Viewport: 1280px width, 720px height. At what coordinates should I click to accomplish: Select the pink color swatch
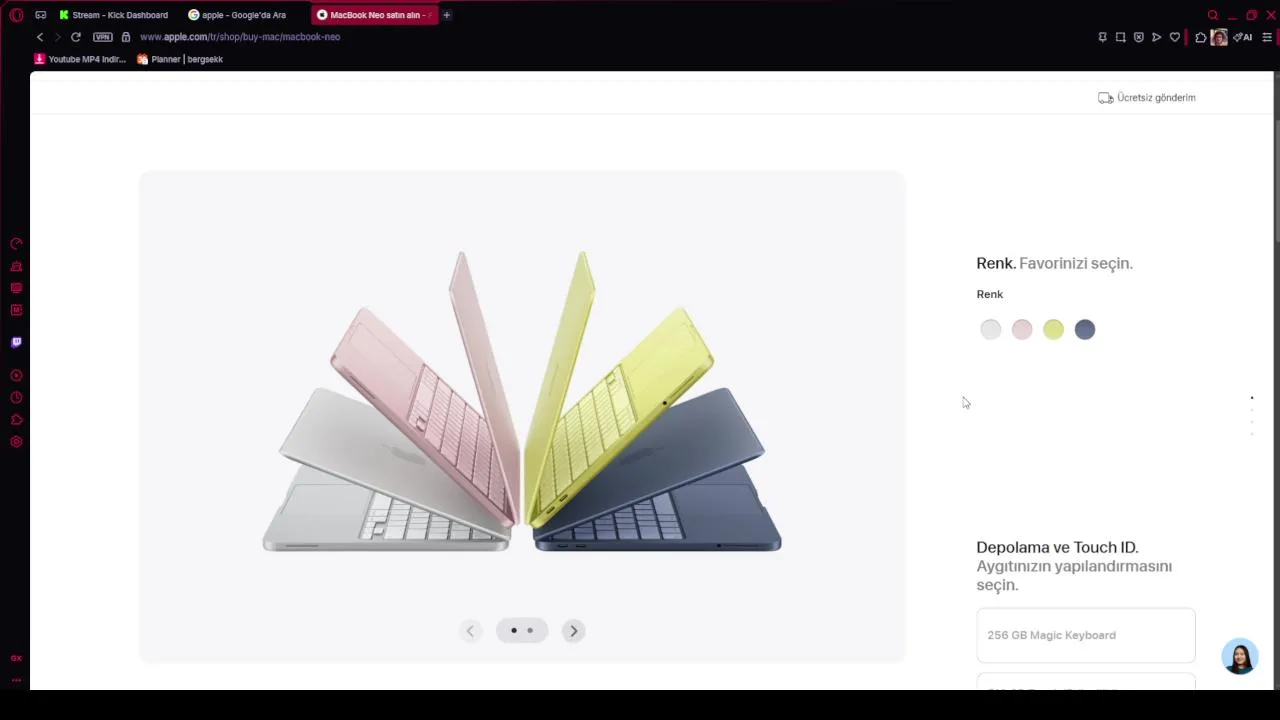[x=1022, y=329]
